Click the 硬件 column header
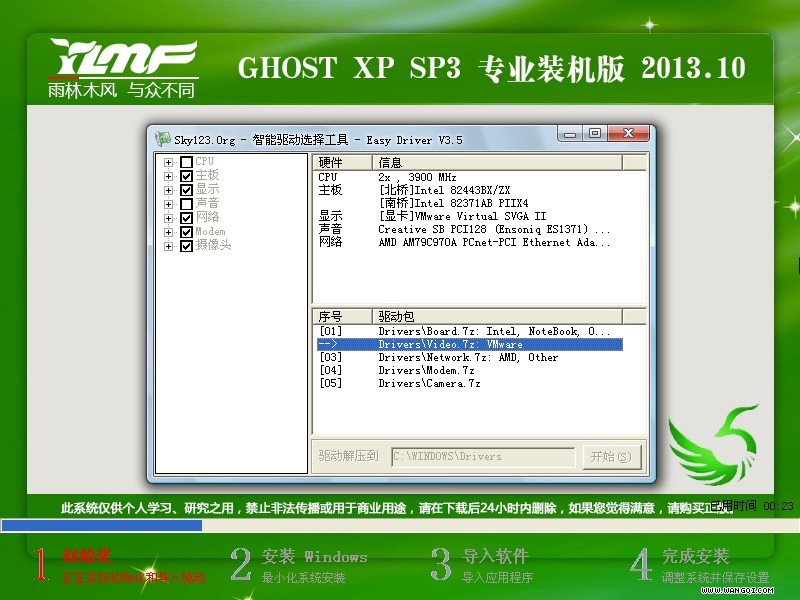Image resolution: width=800 pixels, height=600 pixels. tap(342, 163)
